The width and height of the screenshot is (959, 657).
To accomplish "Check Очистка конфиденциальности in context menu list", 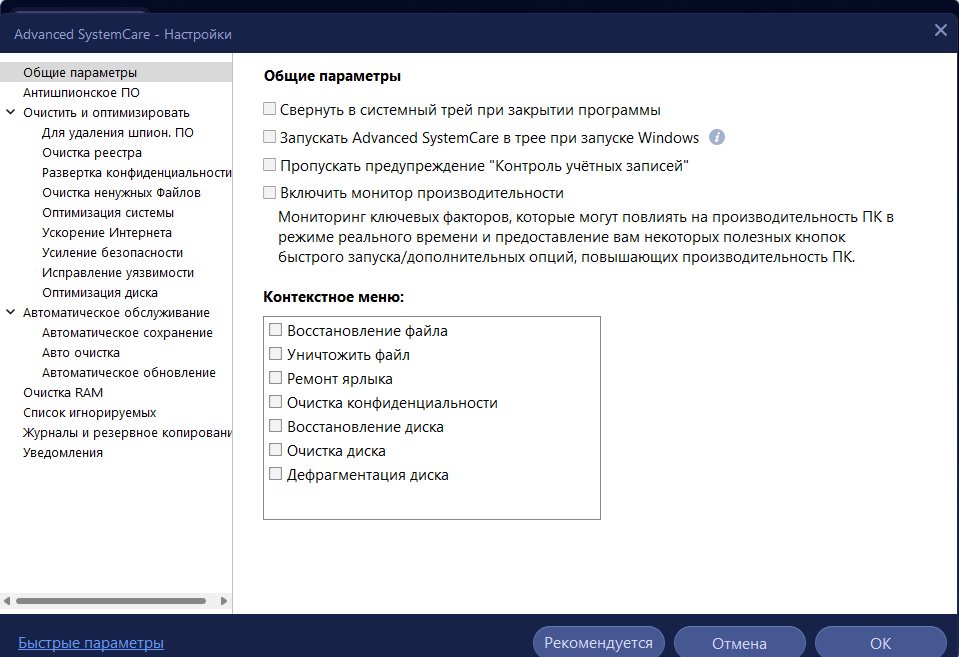I will [x=276, y=402].
